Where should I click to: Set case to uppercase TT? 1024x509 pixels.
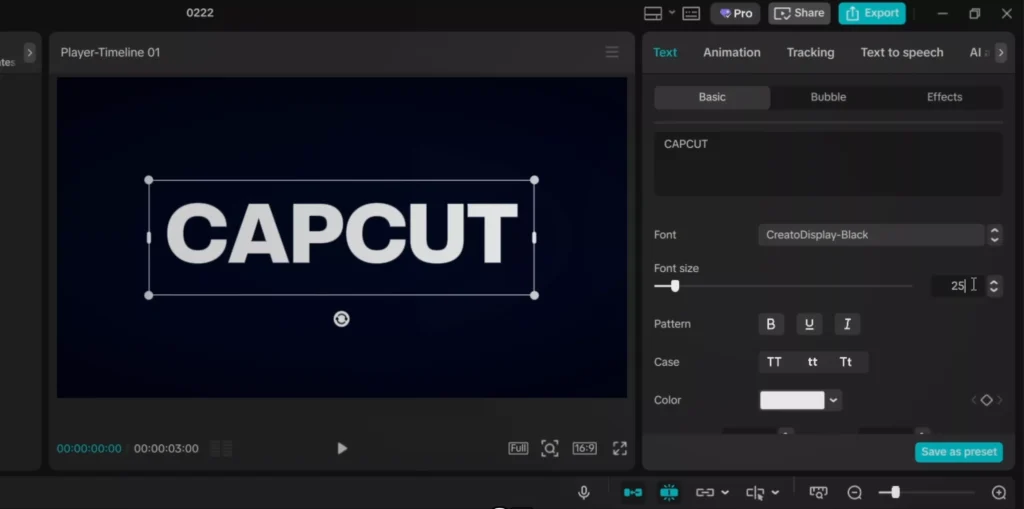(774, 362)
